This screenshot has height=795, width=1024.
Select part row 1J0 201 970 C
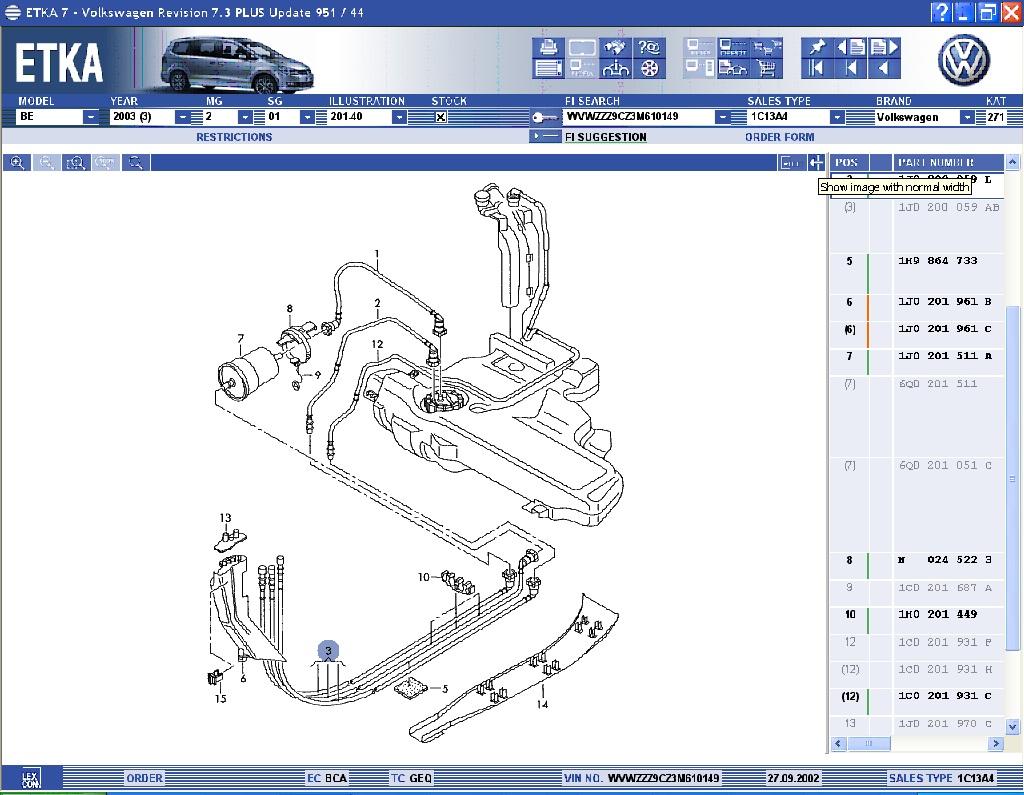click(917, 724)
